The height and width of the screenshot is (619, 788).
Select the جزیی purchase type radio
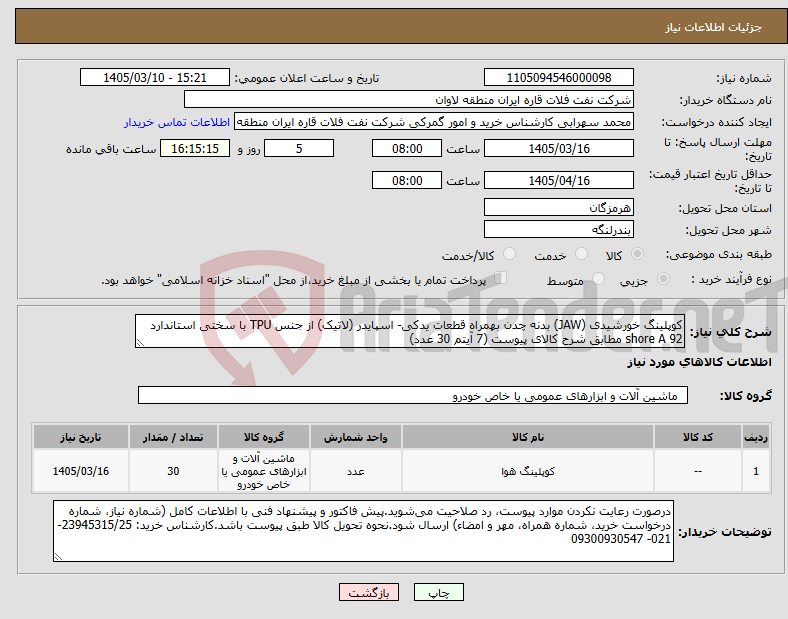tap(663, 279)
